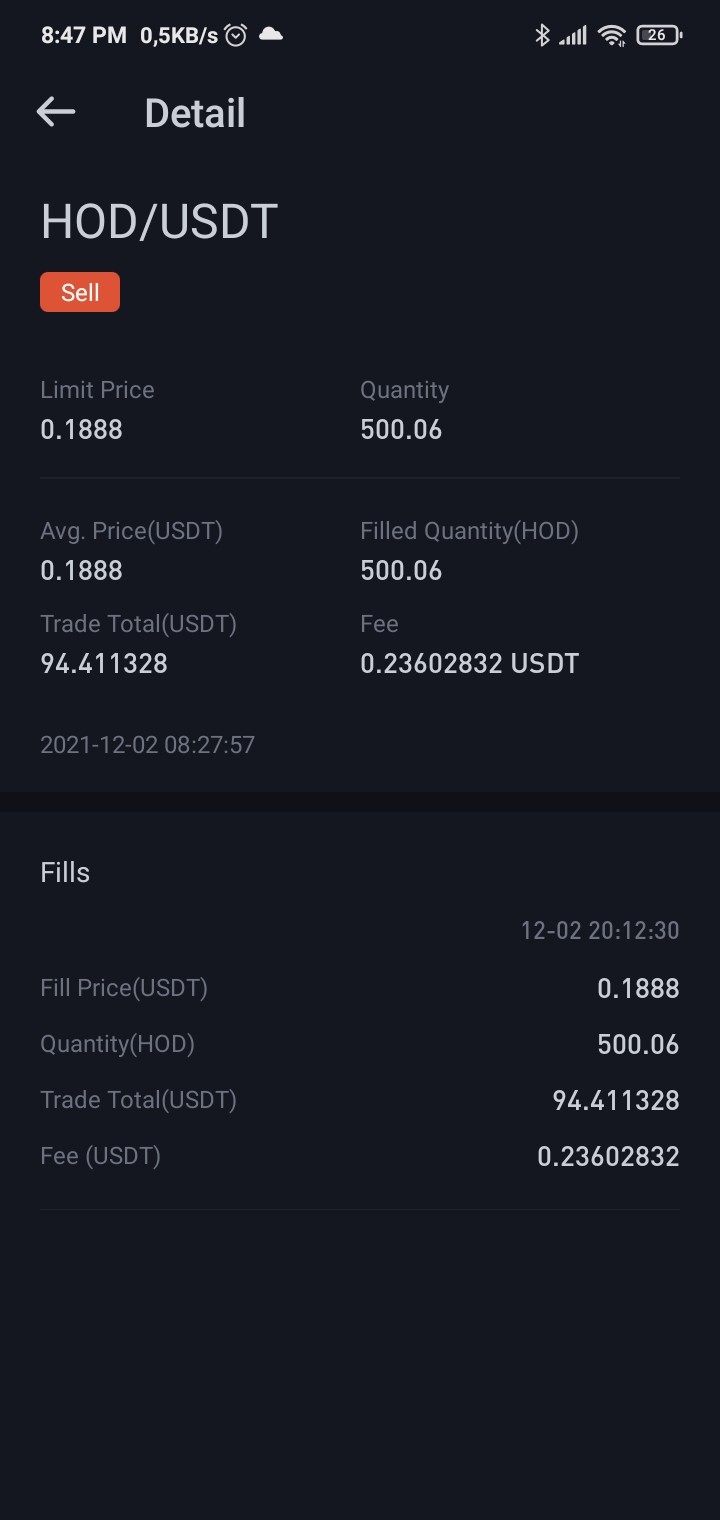Tap the red Sell badge
The height and width of the screenshot is (1520, 720).
(80, 292)
